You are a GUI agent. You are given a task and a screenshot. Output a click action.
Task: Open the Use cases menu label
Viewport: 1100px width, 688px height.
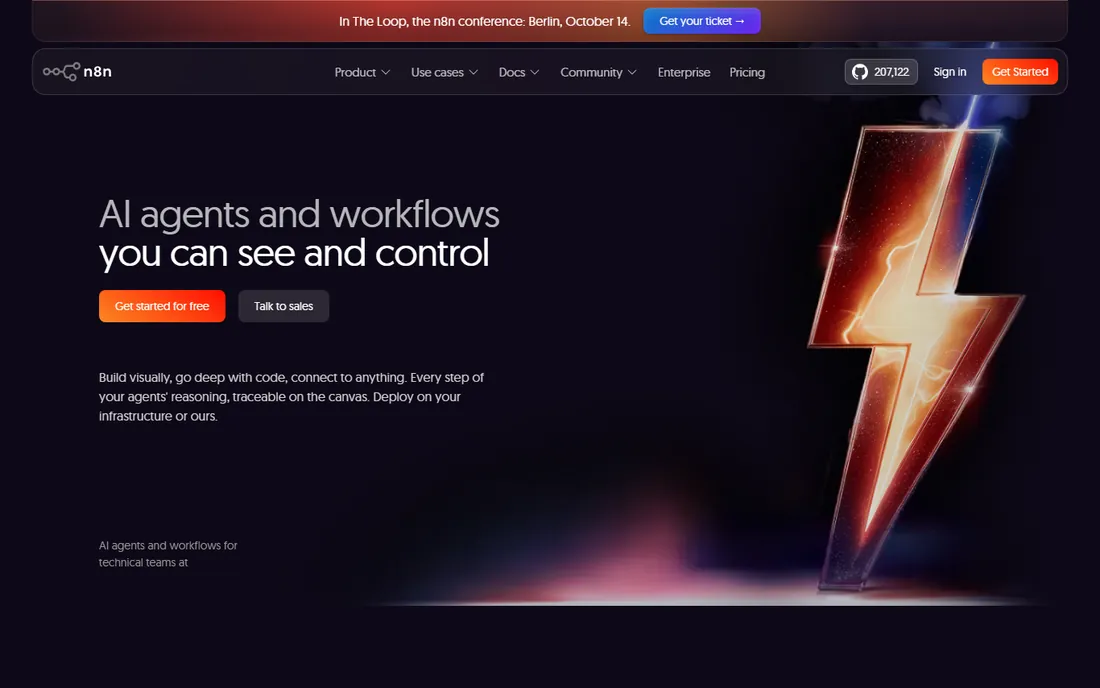click(437, 72)
